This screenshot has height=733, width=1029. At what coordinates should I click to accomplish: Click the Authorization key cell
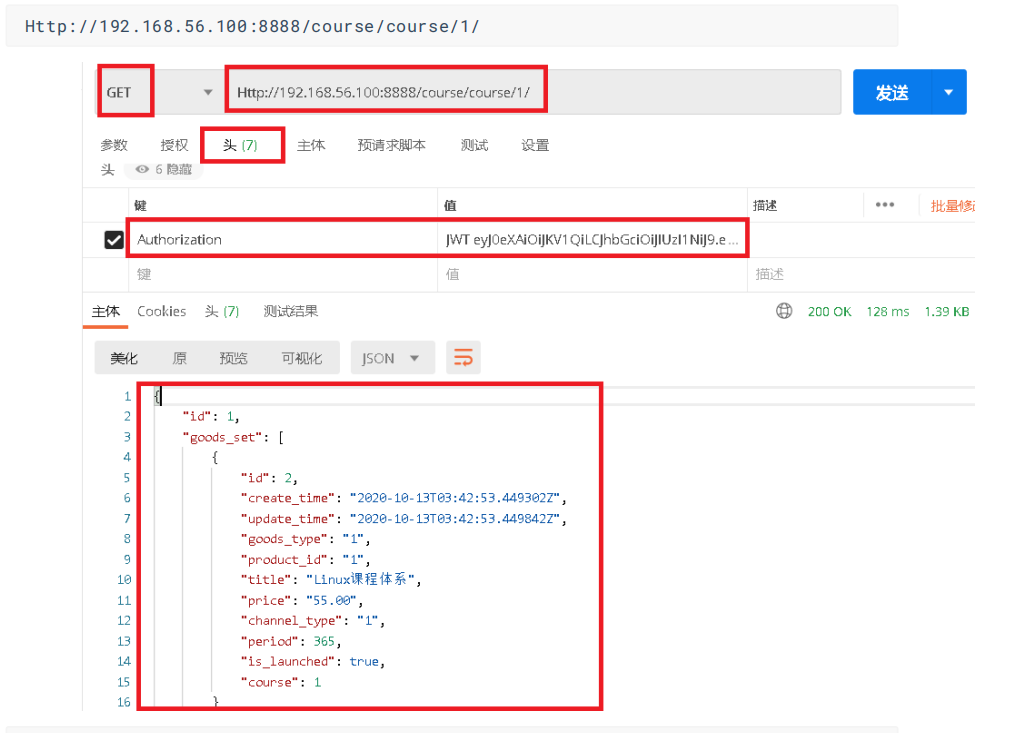click(x=283, y=240)
